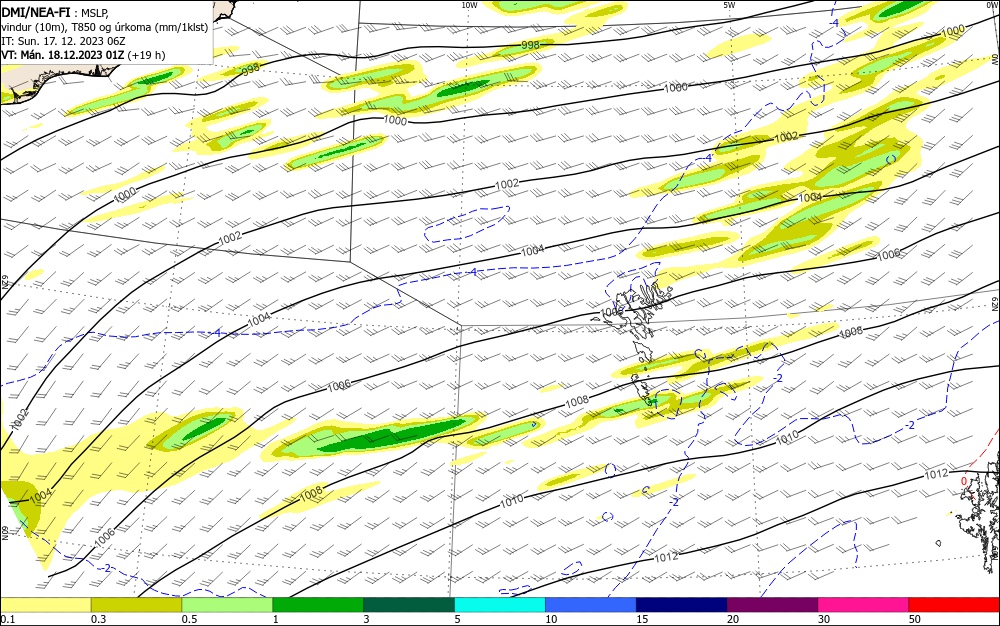Select the dark green legend block starting at 3

[409, 605]
